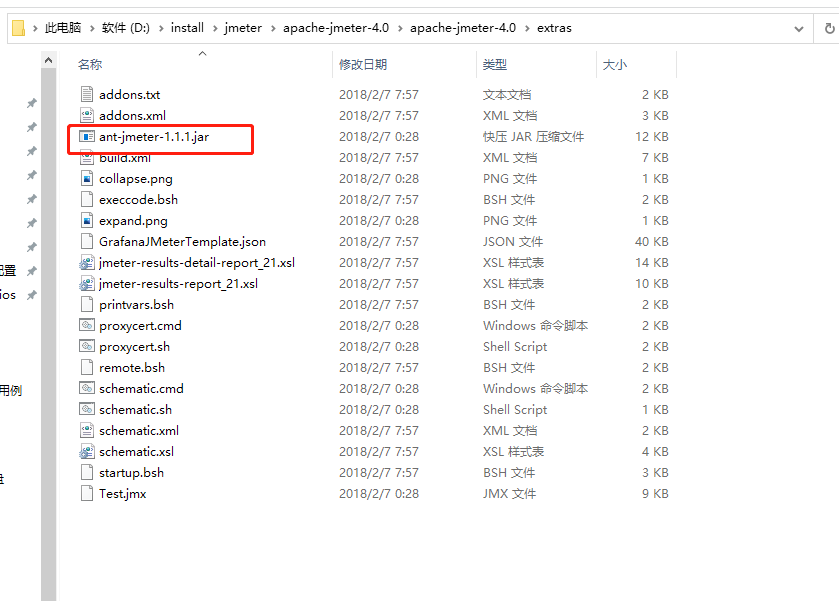Click the schematic.xsl file icon
This screenshot has height=601, width=839.
87,451
